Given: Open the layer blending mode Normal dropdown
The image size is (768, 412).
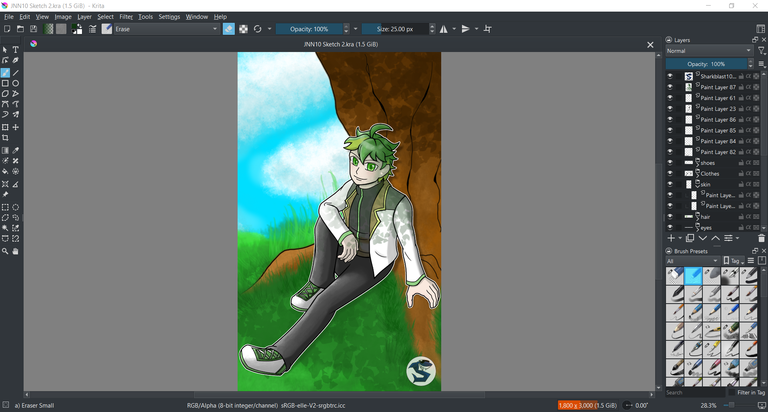Looking at the screenshot, I should [x=709, y=50].
